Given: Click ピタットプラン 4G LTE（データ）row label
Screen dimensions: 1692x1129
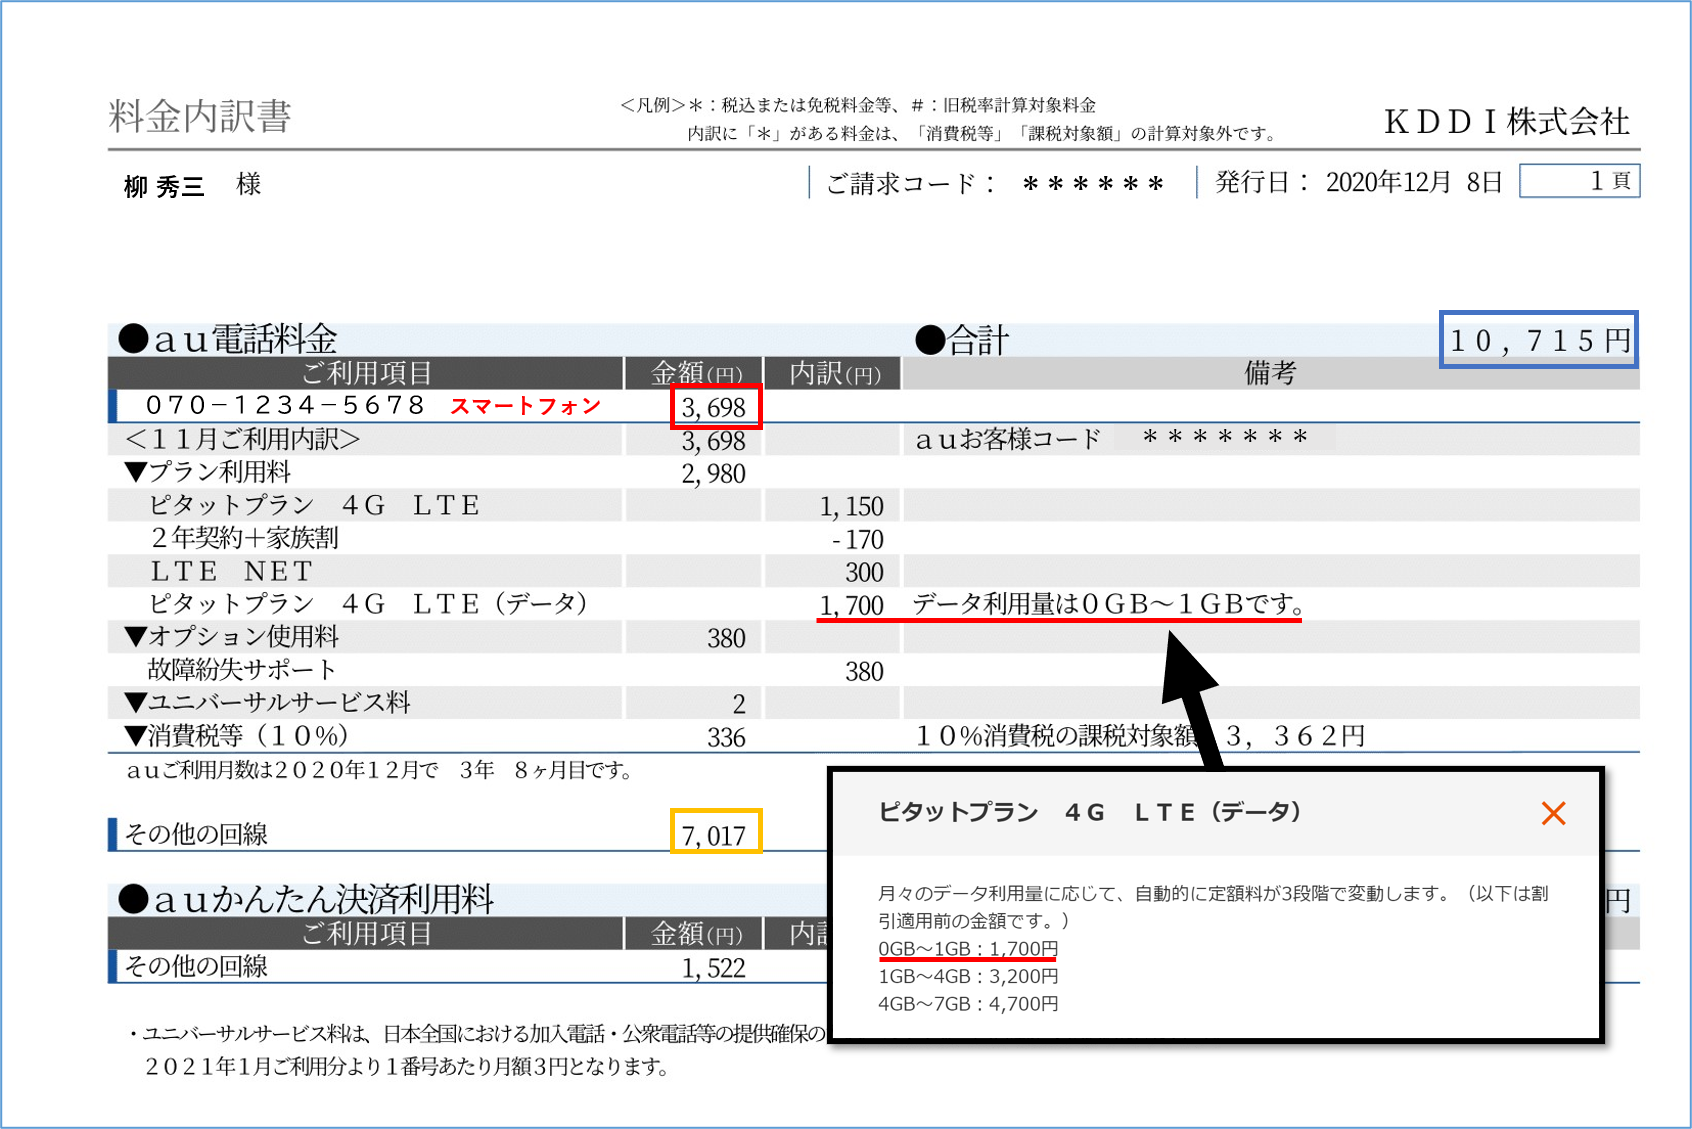Looking at the screenshot, I should (x=368, y=604).
